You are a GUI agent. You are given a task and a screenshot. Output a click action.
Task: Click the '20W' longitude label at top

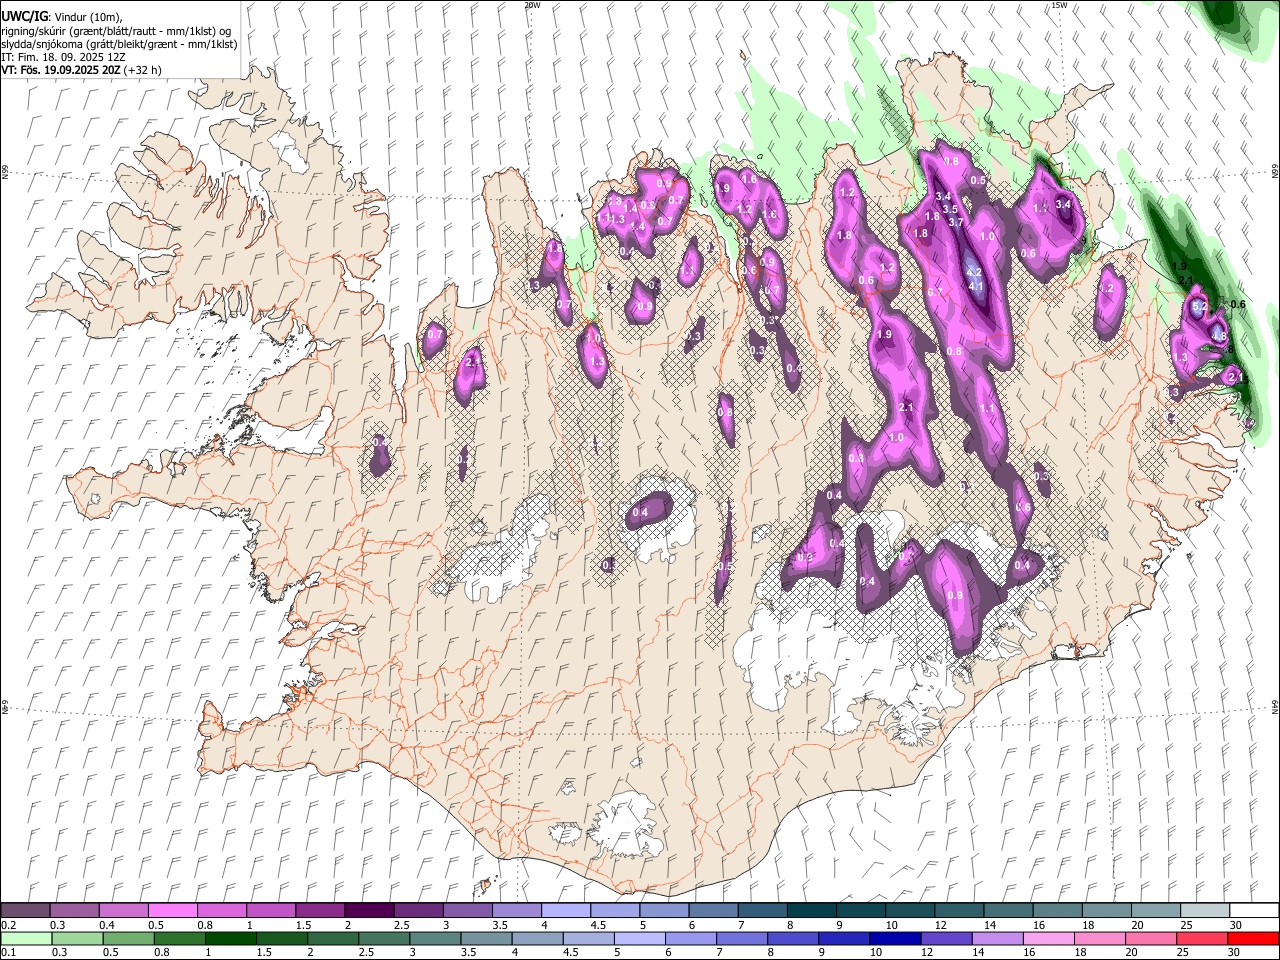pos(533,5)
